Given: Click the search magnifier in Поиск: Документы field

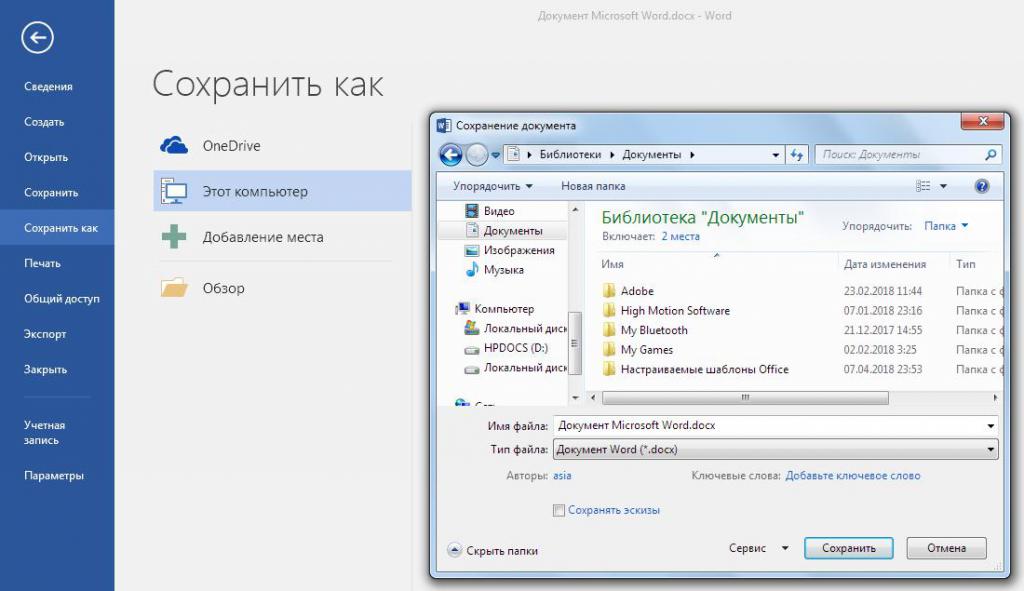Looking at the screenshot, I should [989, 155].
